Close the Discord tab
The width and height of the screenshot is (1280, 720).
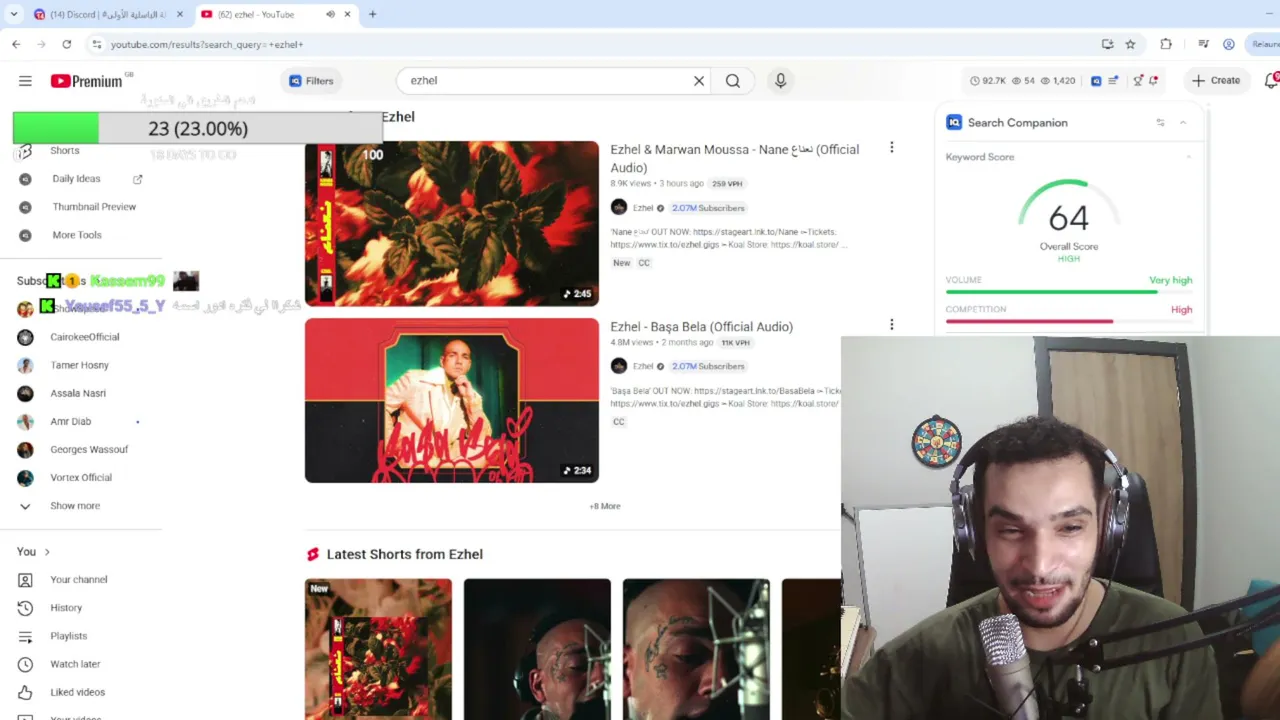pyautogui.click(x=180, y=14)
